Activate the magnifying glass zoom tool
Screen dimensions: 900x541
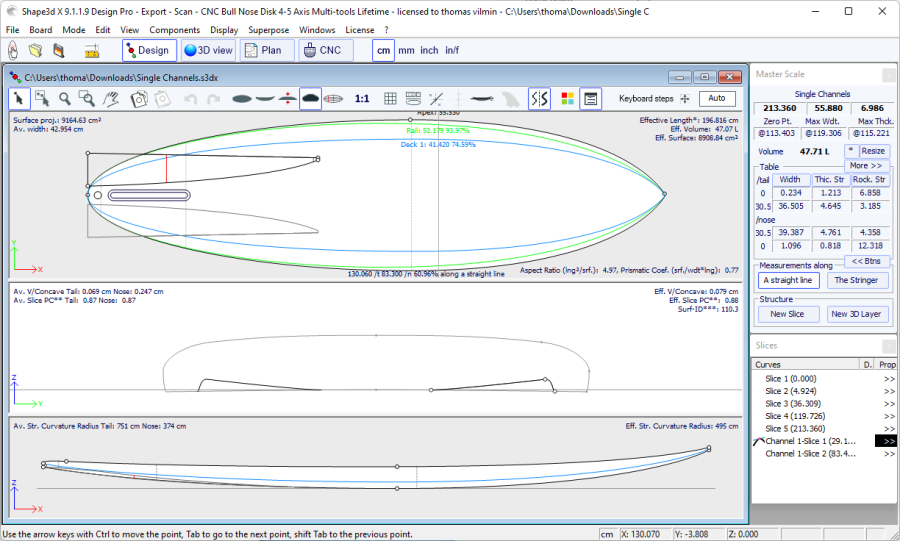65,98
